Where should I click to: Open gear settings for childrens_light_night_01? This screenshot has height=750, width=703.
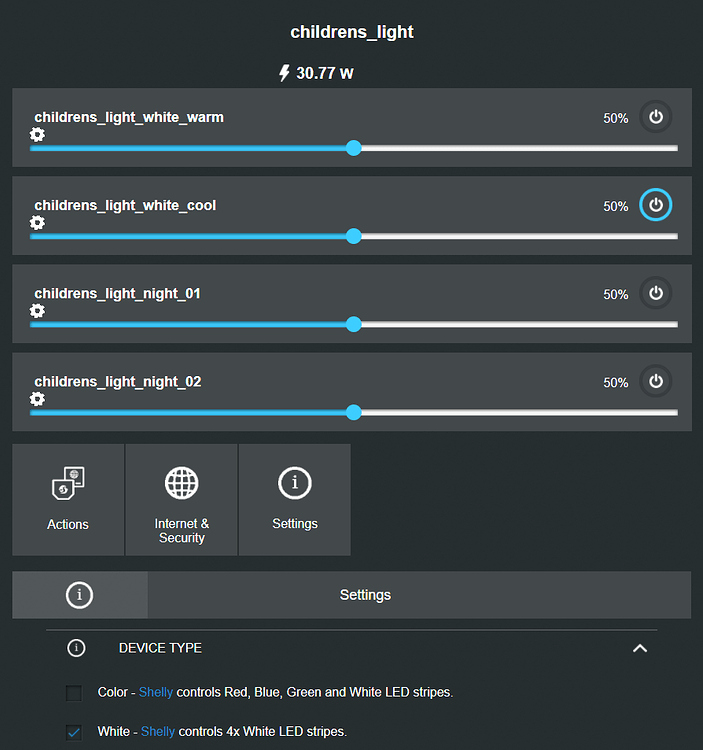tap(37, 311)
